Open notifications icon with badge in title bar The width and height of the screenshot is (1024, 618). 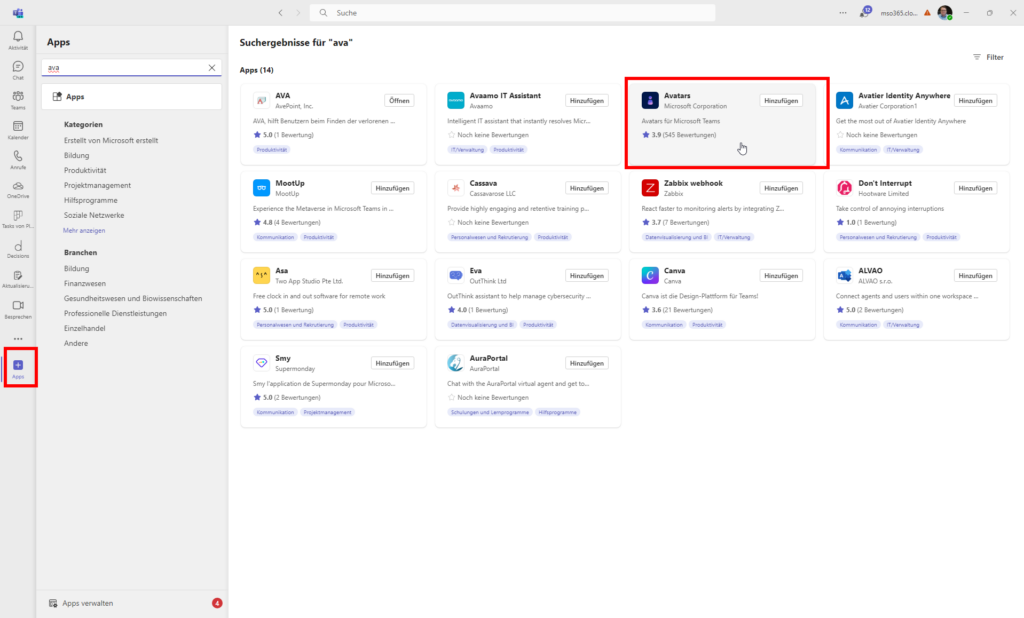865,12
